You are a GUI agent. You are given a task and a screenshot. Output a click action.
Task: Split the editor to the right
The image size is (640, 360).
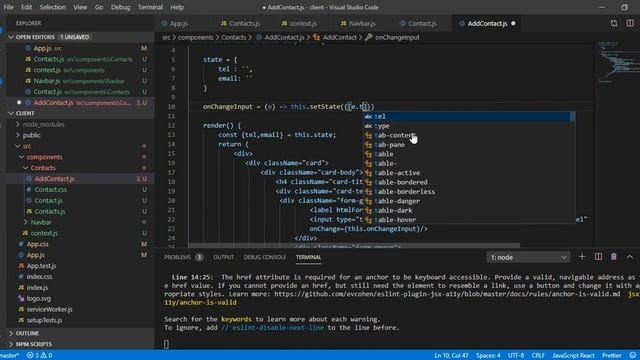(630, 24)
